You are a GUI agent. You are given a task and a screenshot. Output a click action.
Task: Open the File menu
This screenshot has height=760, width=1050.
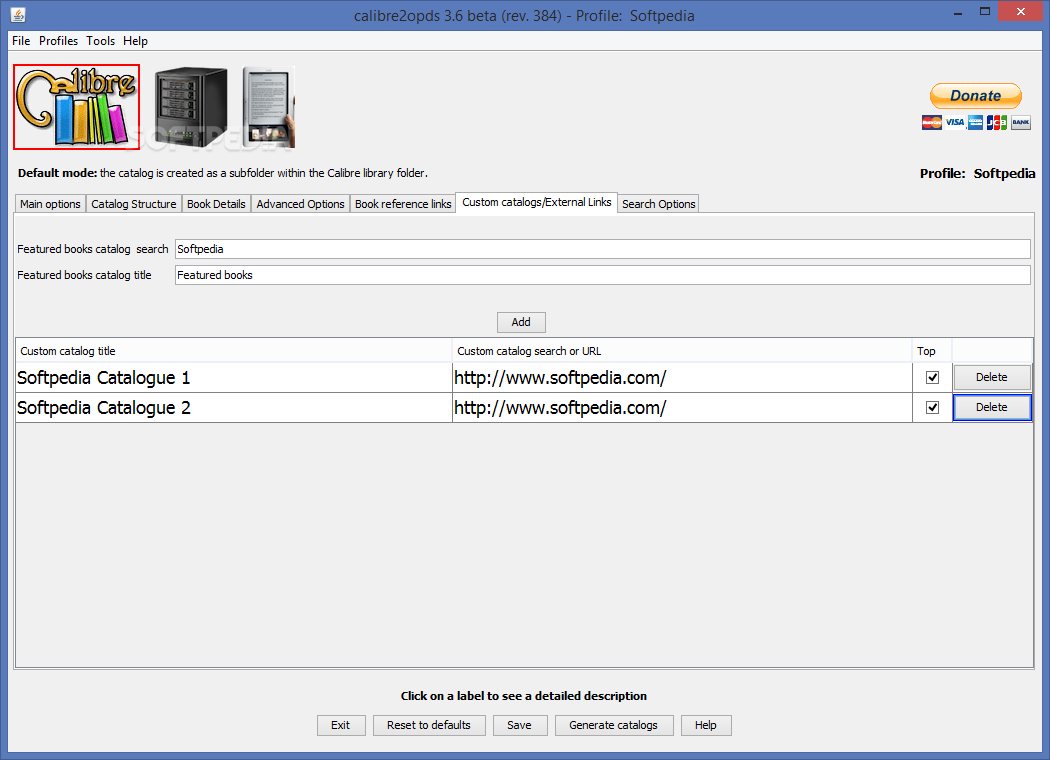pos(21,41)
